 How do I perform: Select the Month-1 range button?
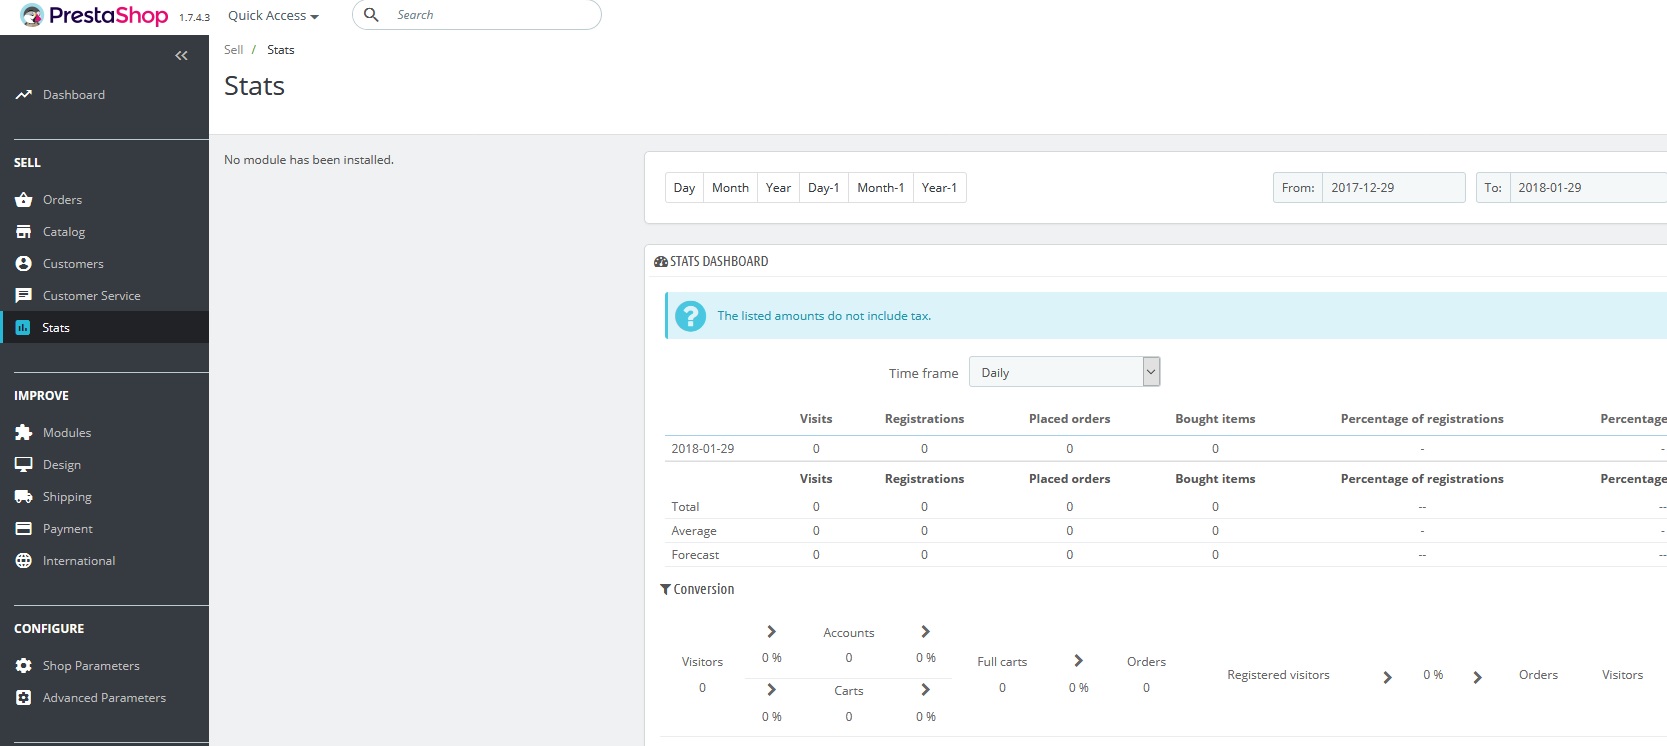tap(881, 188)
